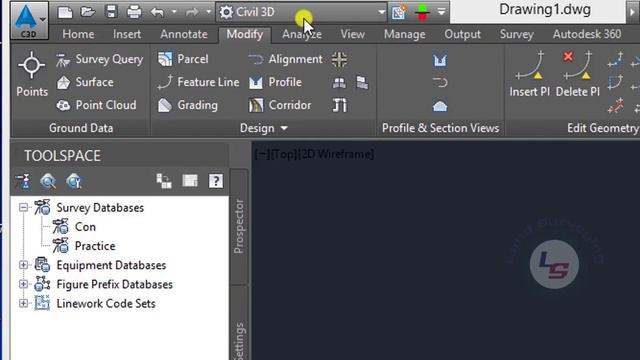Open the Annotate ribbon tab
This screenshot has width=640, height=360.
coord(184,34)
